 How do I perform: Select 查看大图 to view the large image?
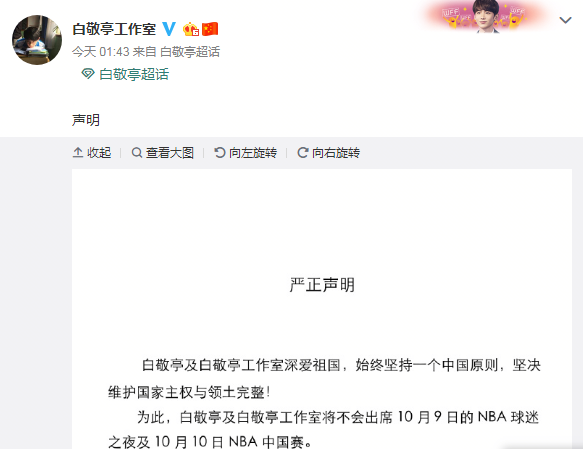point(163,153)
